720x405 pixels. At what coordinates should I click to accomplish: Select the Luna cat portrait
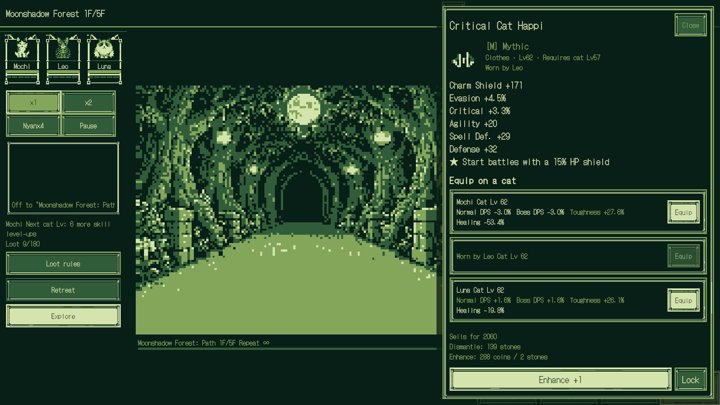click(x=104, y=59)
